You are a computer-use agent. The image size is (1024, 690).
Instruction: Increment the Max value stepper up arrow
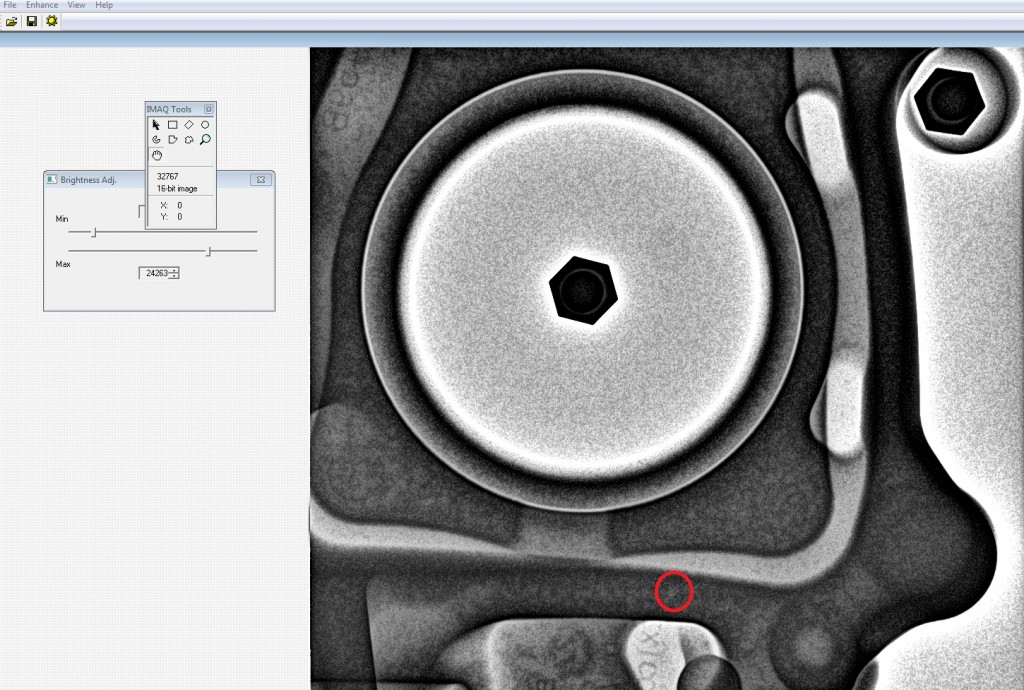point(175,270)
